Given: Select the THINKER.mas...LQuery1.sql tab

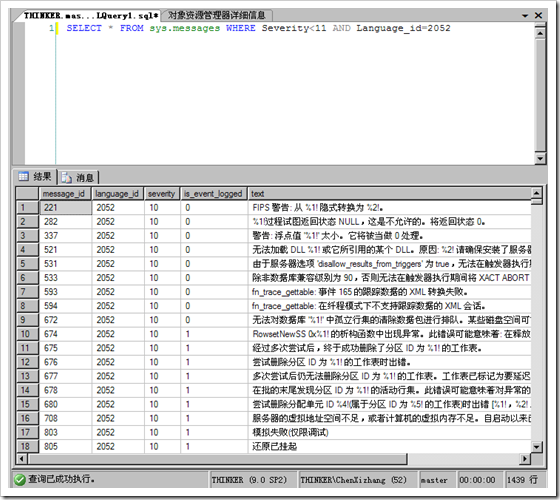Looking at the screenshot, I should (90, 15).
